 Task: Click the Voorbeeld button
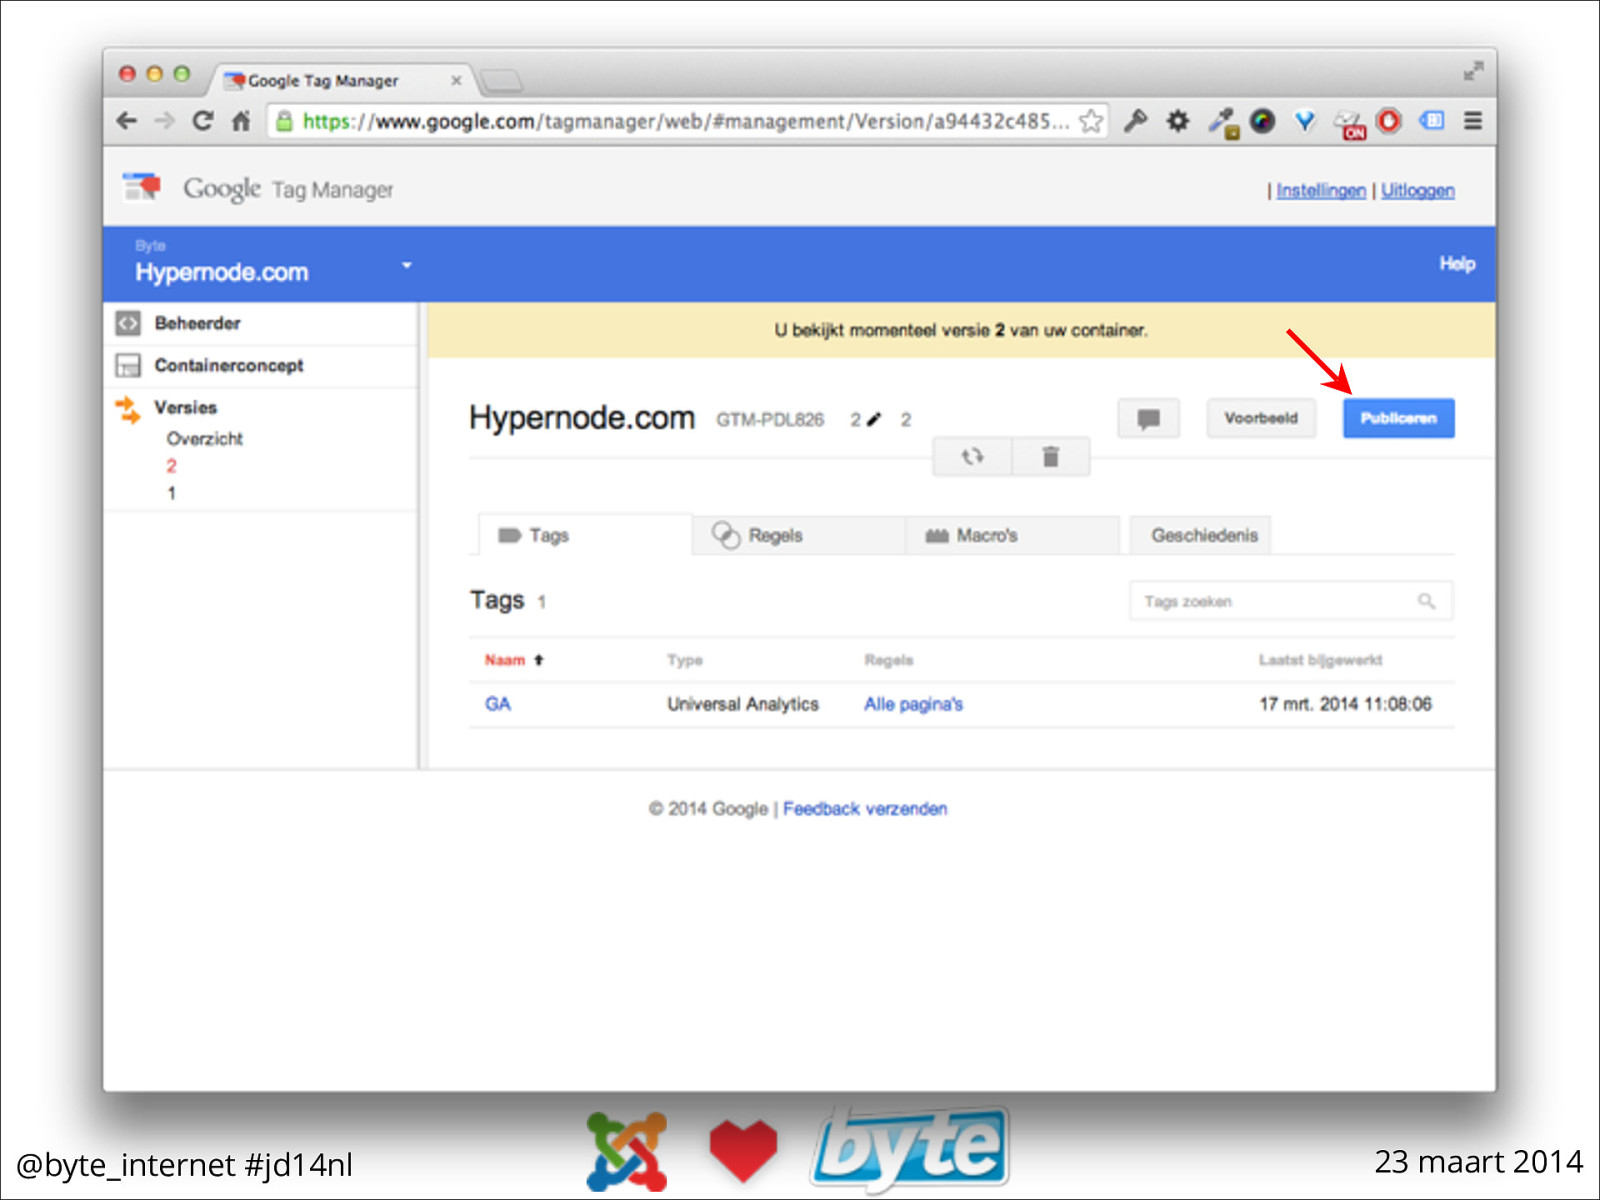click(x=1261, y=418)
